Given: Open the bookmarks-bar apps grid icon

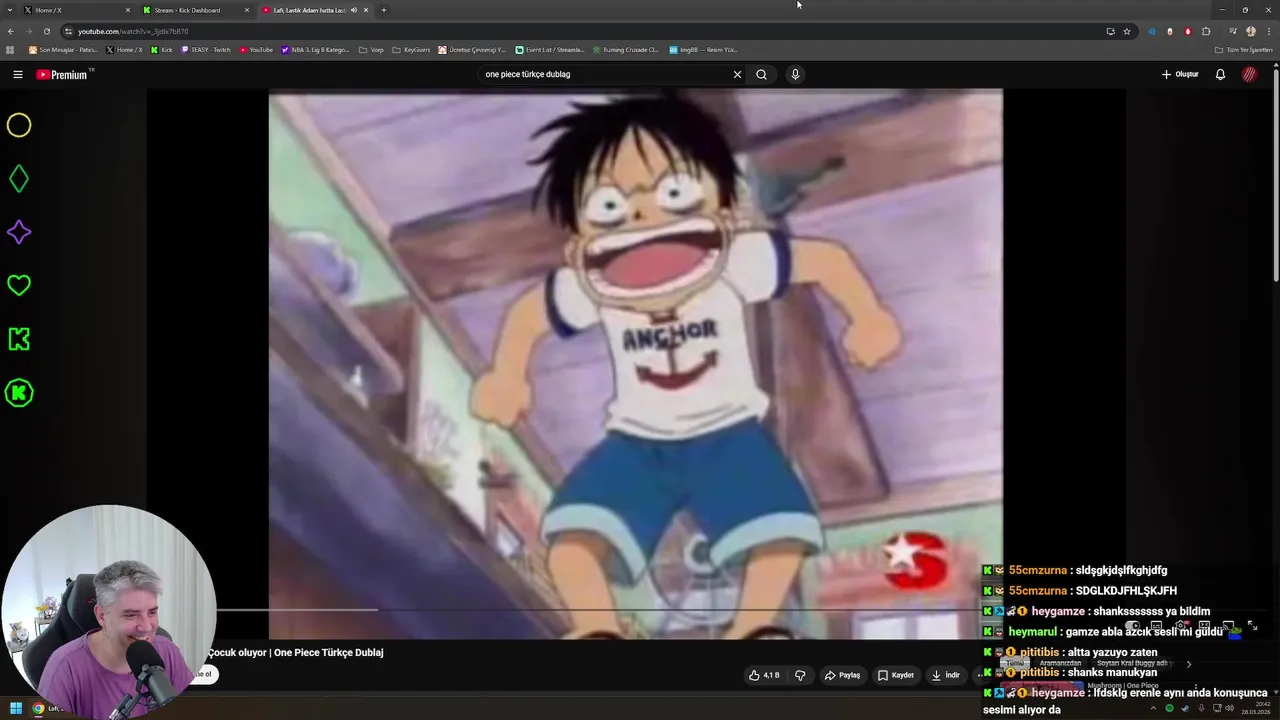Looking at the screenshot, I should (x=10, y=49).
